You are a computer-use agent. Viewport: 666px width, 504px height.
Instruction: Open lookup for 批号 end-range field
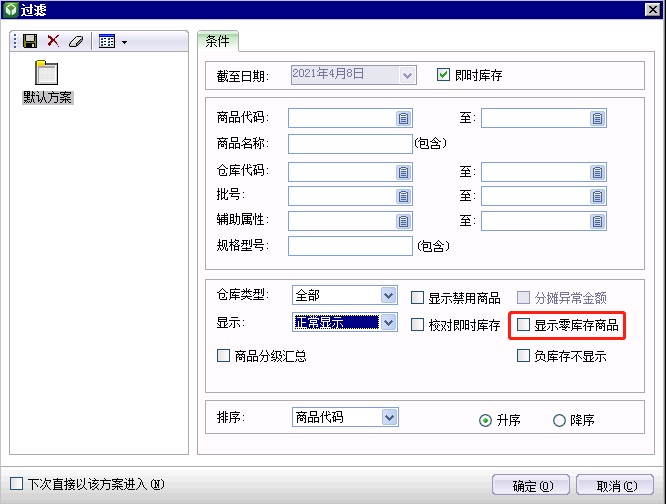596,195
